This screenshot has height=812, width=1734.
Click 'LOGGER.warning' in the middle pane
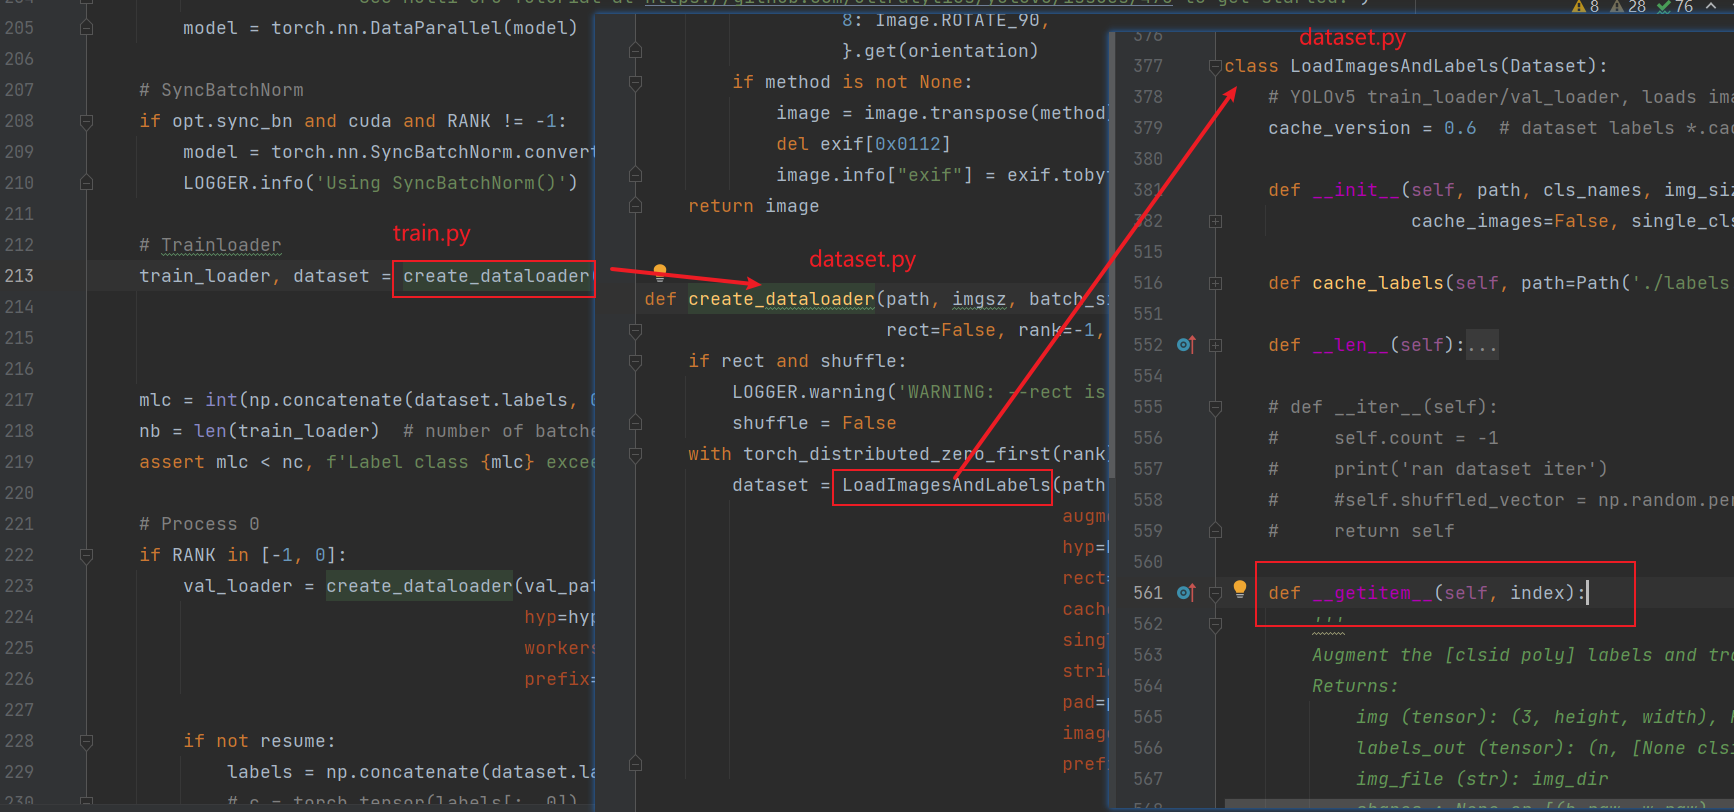809,392
